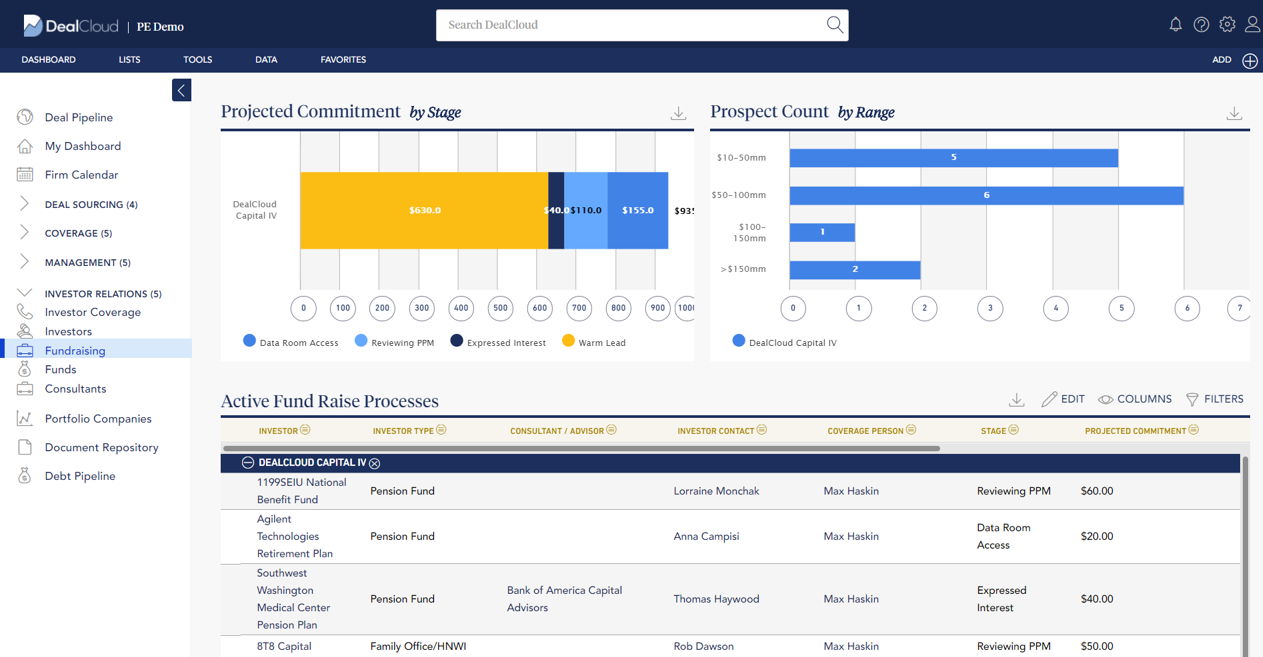Open contact Thomas Haywood

click(x=716, y=599)
